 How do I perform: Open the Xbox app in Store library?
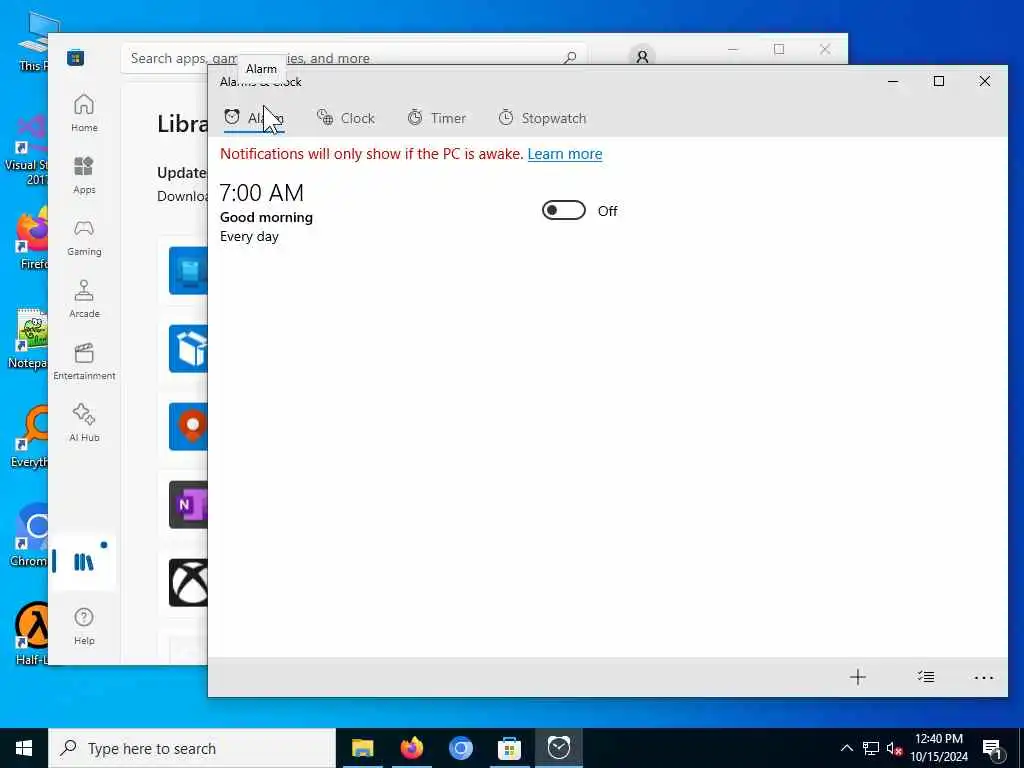(x=188, y=583)
